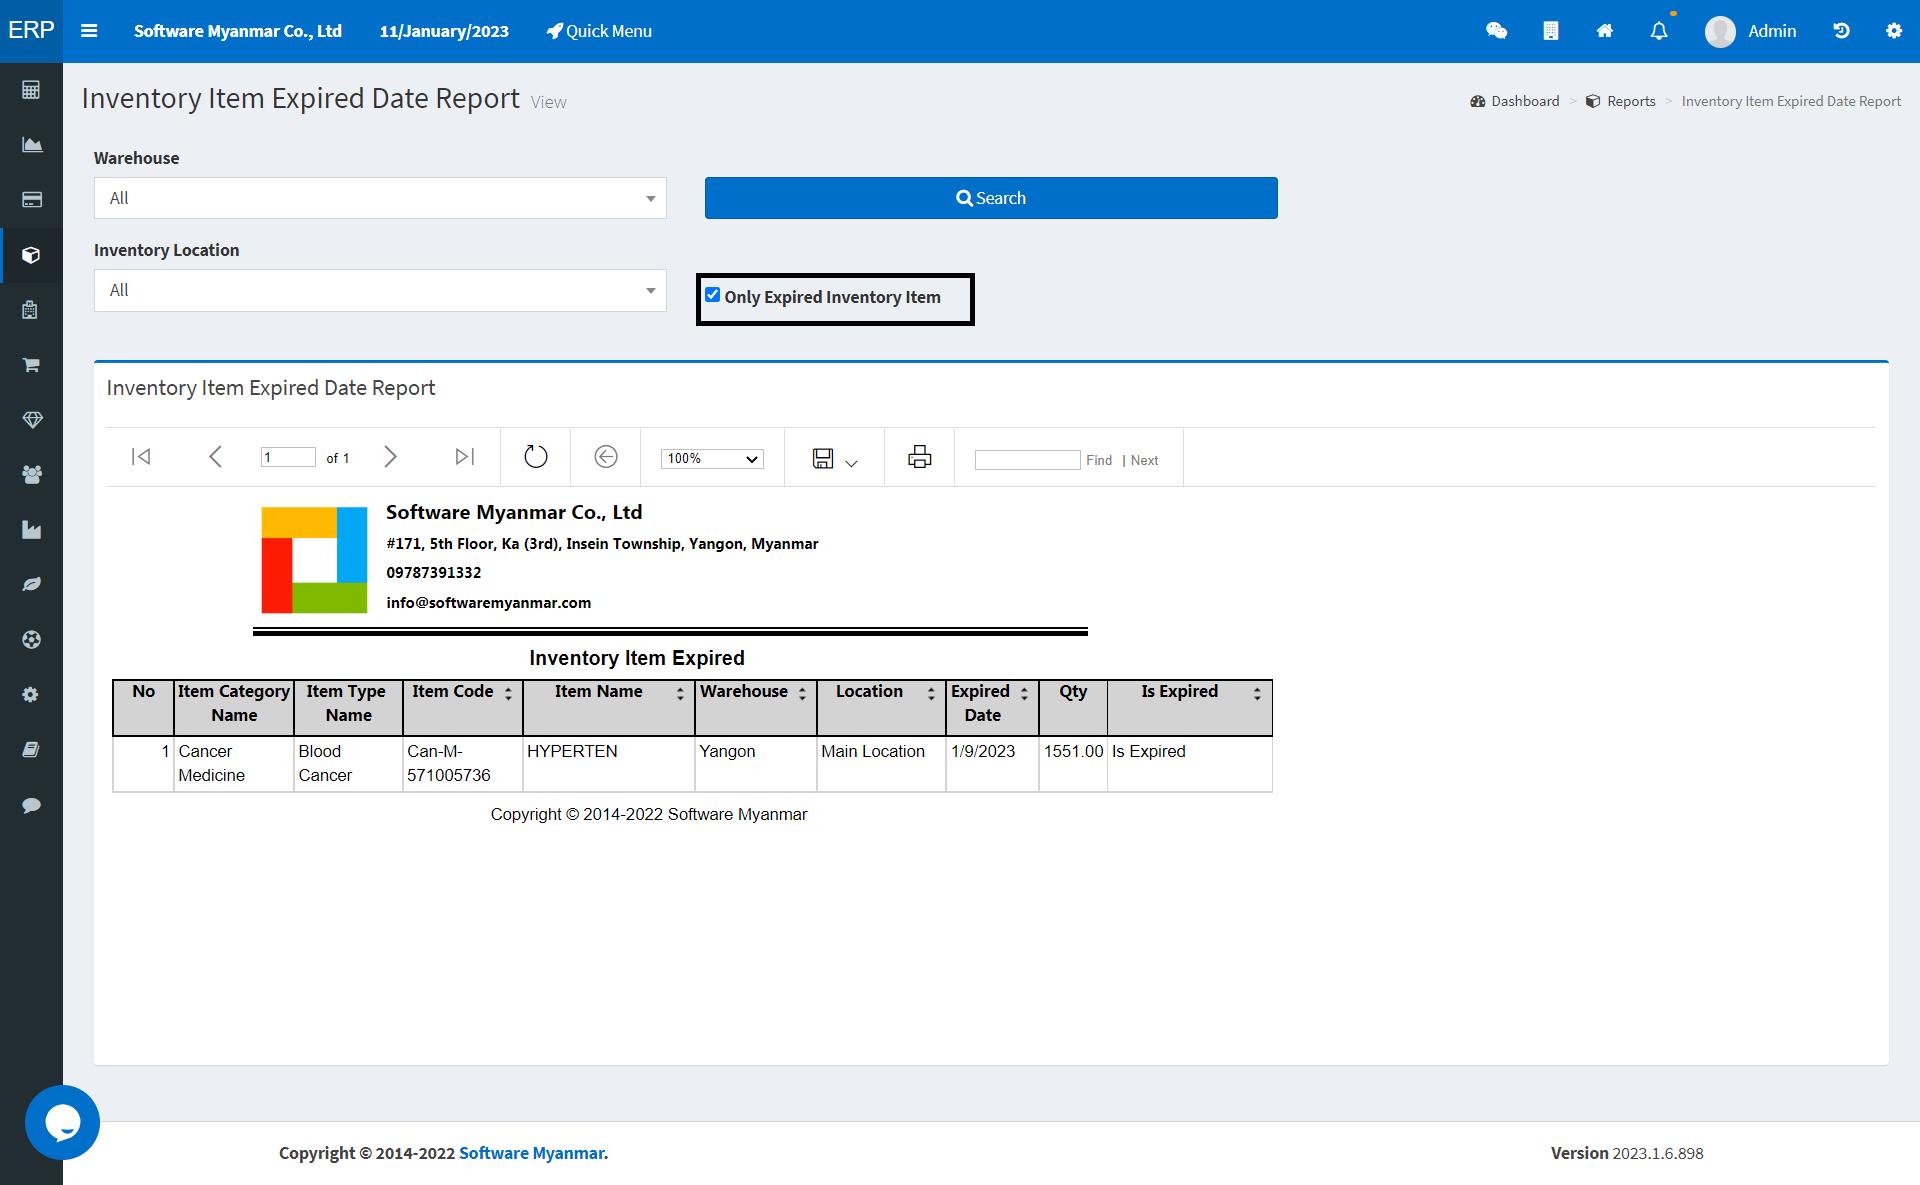Navigate to Reports breadcrumb
1920x1185 pixels.
point(1621,101)
